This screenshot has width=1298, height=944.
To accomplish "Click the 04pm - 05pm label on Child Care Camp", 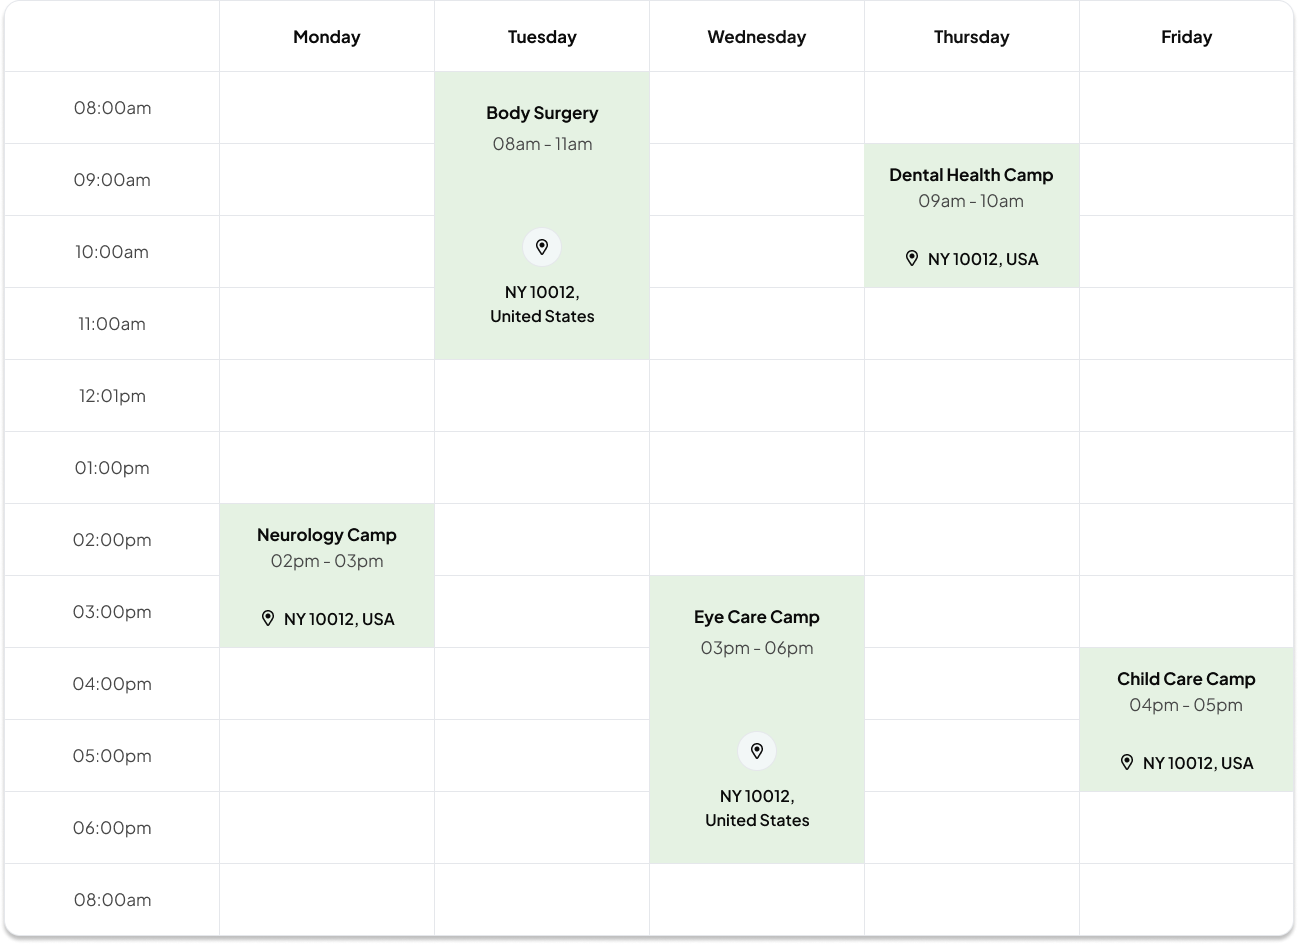I will pos(1186,704).
